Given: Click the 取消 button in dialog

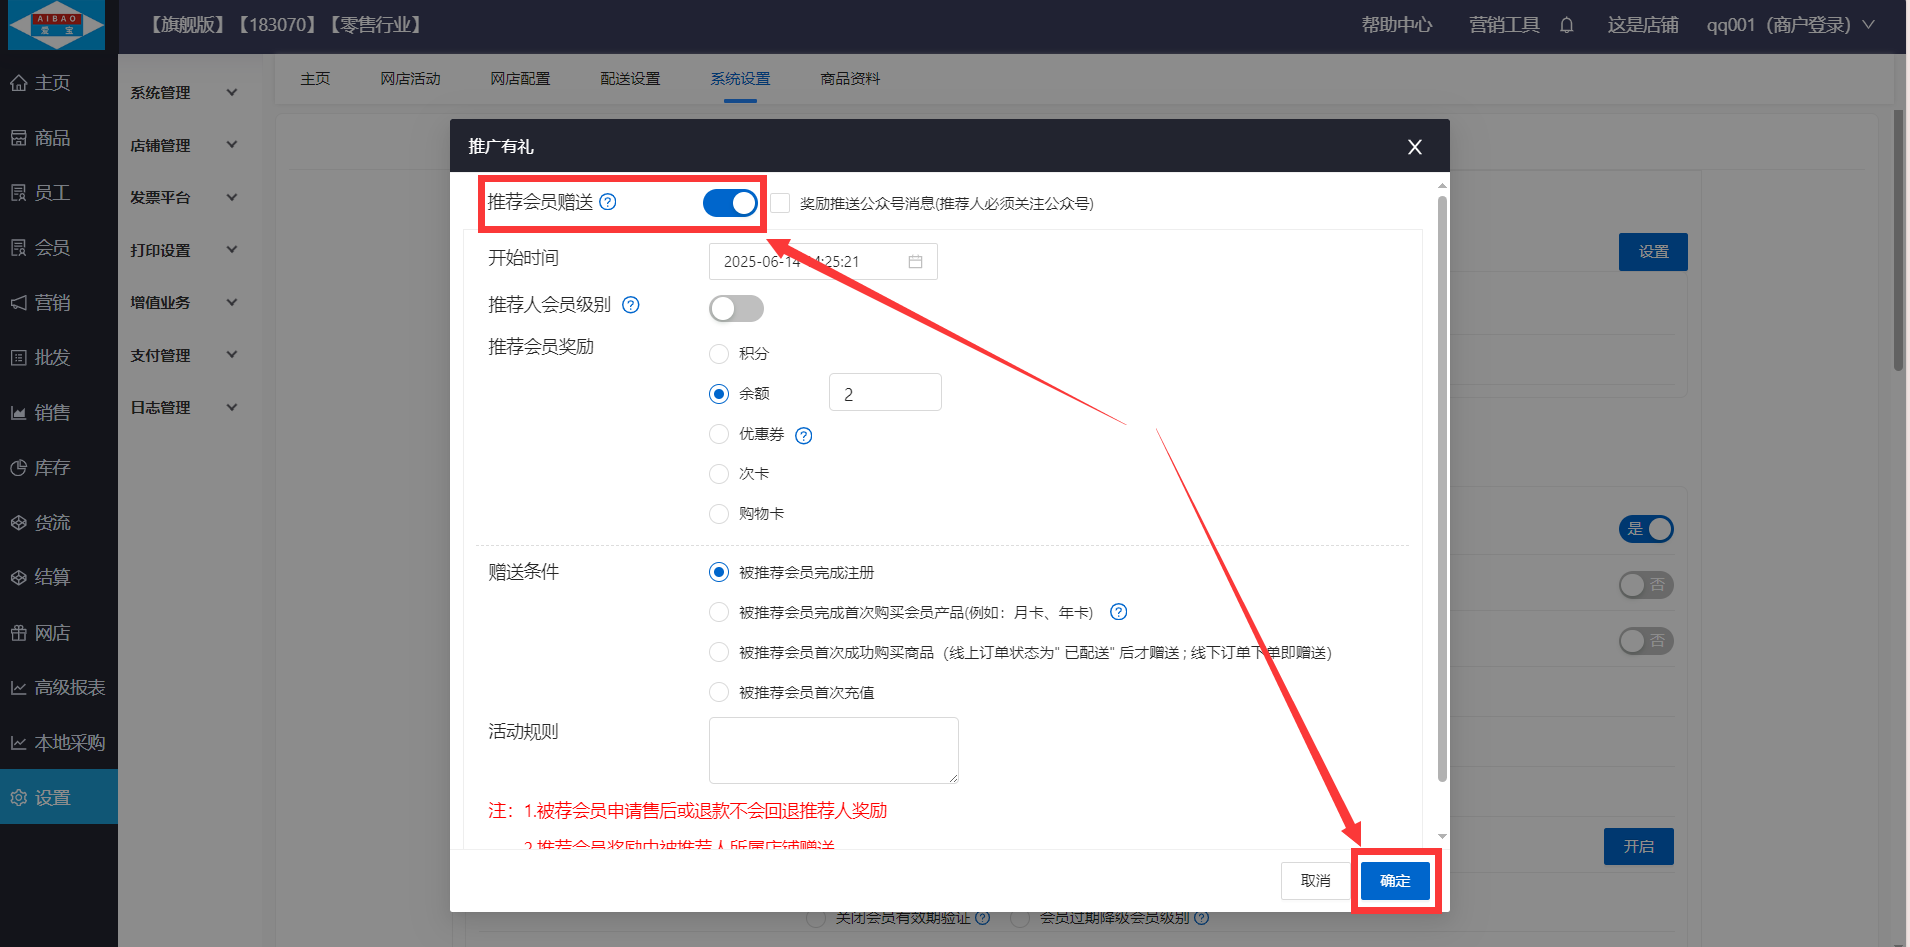Looking at the screenshot, I should click(x=1315, y=881).
